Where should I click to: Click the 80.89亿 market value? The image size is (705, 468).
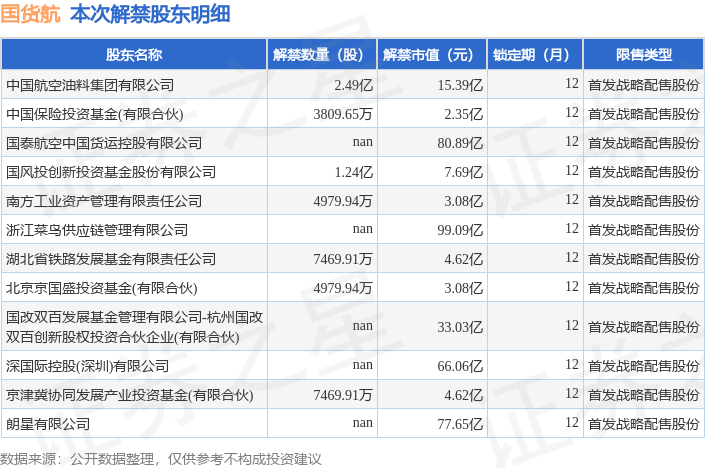tap(460, 143)
